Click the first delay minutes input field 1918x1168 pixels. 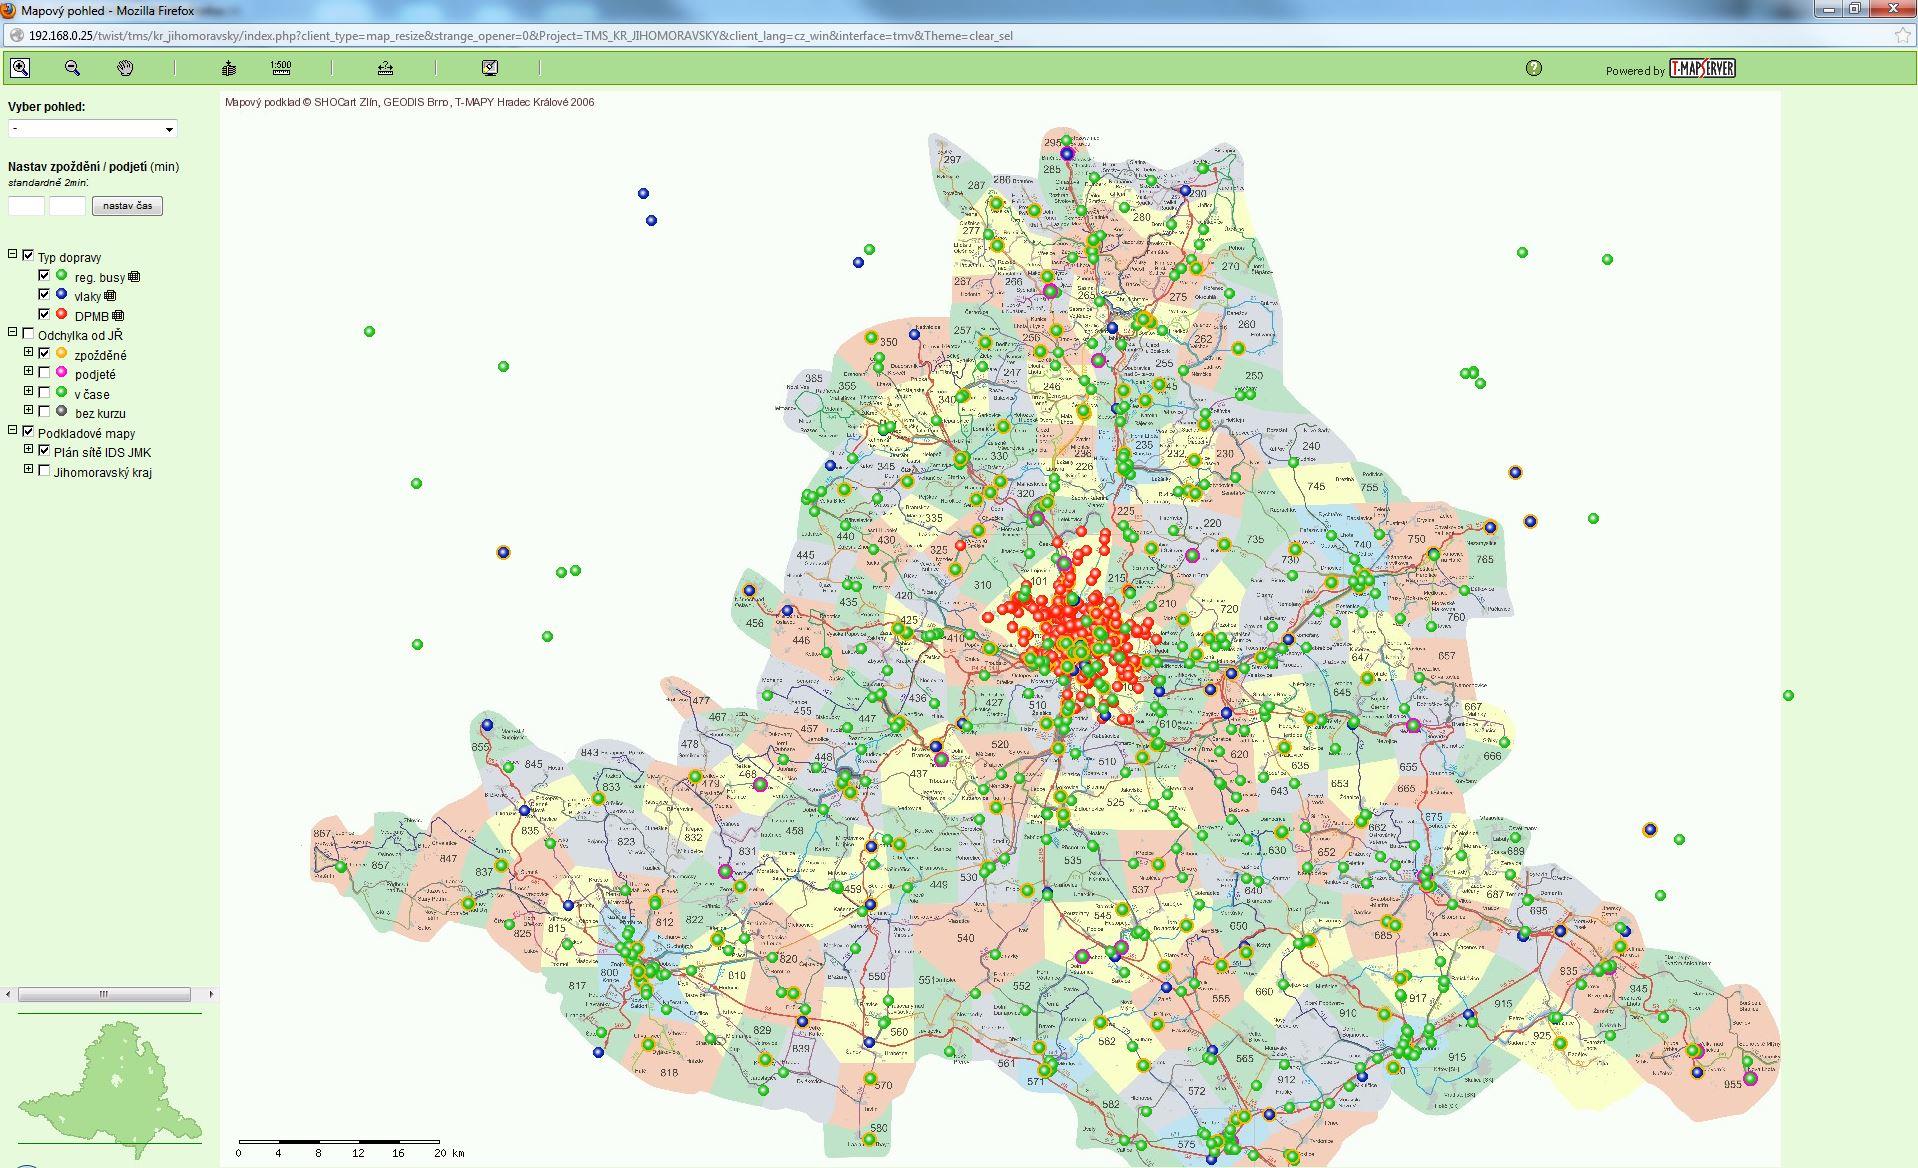click(x=27, y=206)
